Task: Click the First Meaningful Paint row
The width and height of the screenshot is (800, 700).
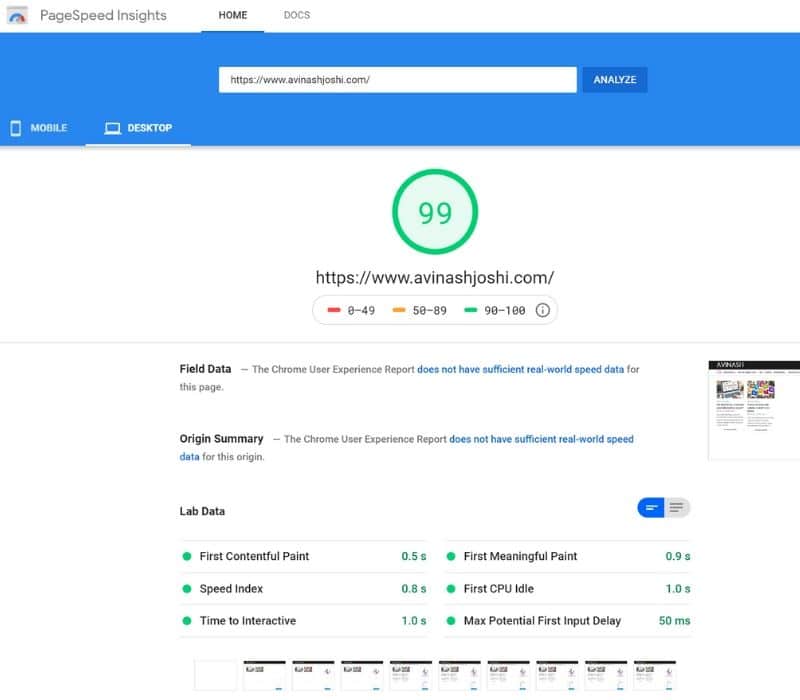Action: 568,557
